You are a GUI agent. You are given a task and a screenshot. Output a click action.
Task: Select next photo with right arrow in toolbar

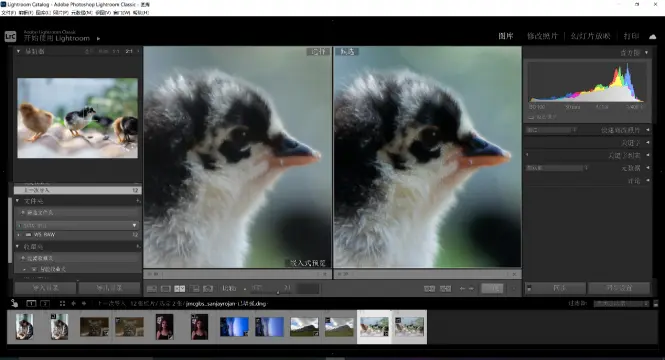[x=471, y=289]
